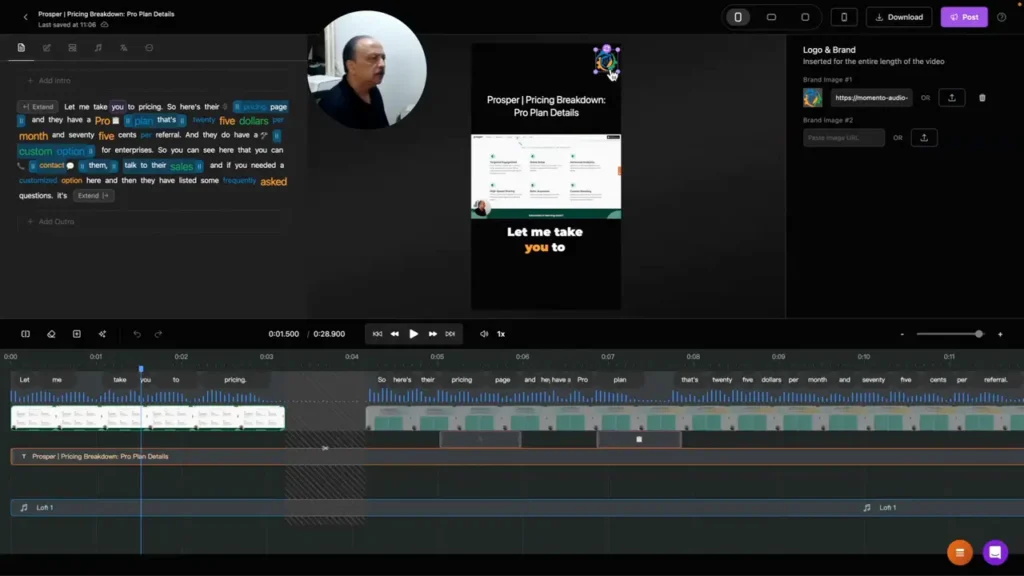The height and width of the screenshot is (576, 1024).
Task: Rewind the playback
Action: [x=394, y=334]
